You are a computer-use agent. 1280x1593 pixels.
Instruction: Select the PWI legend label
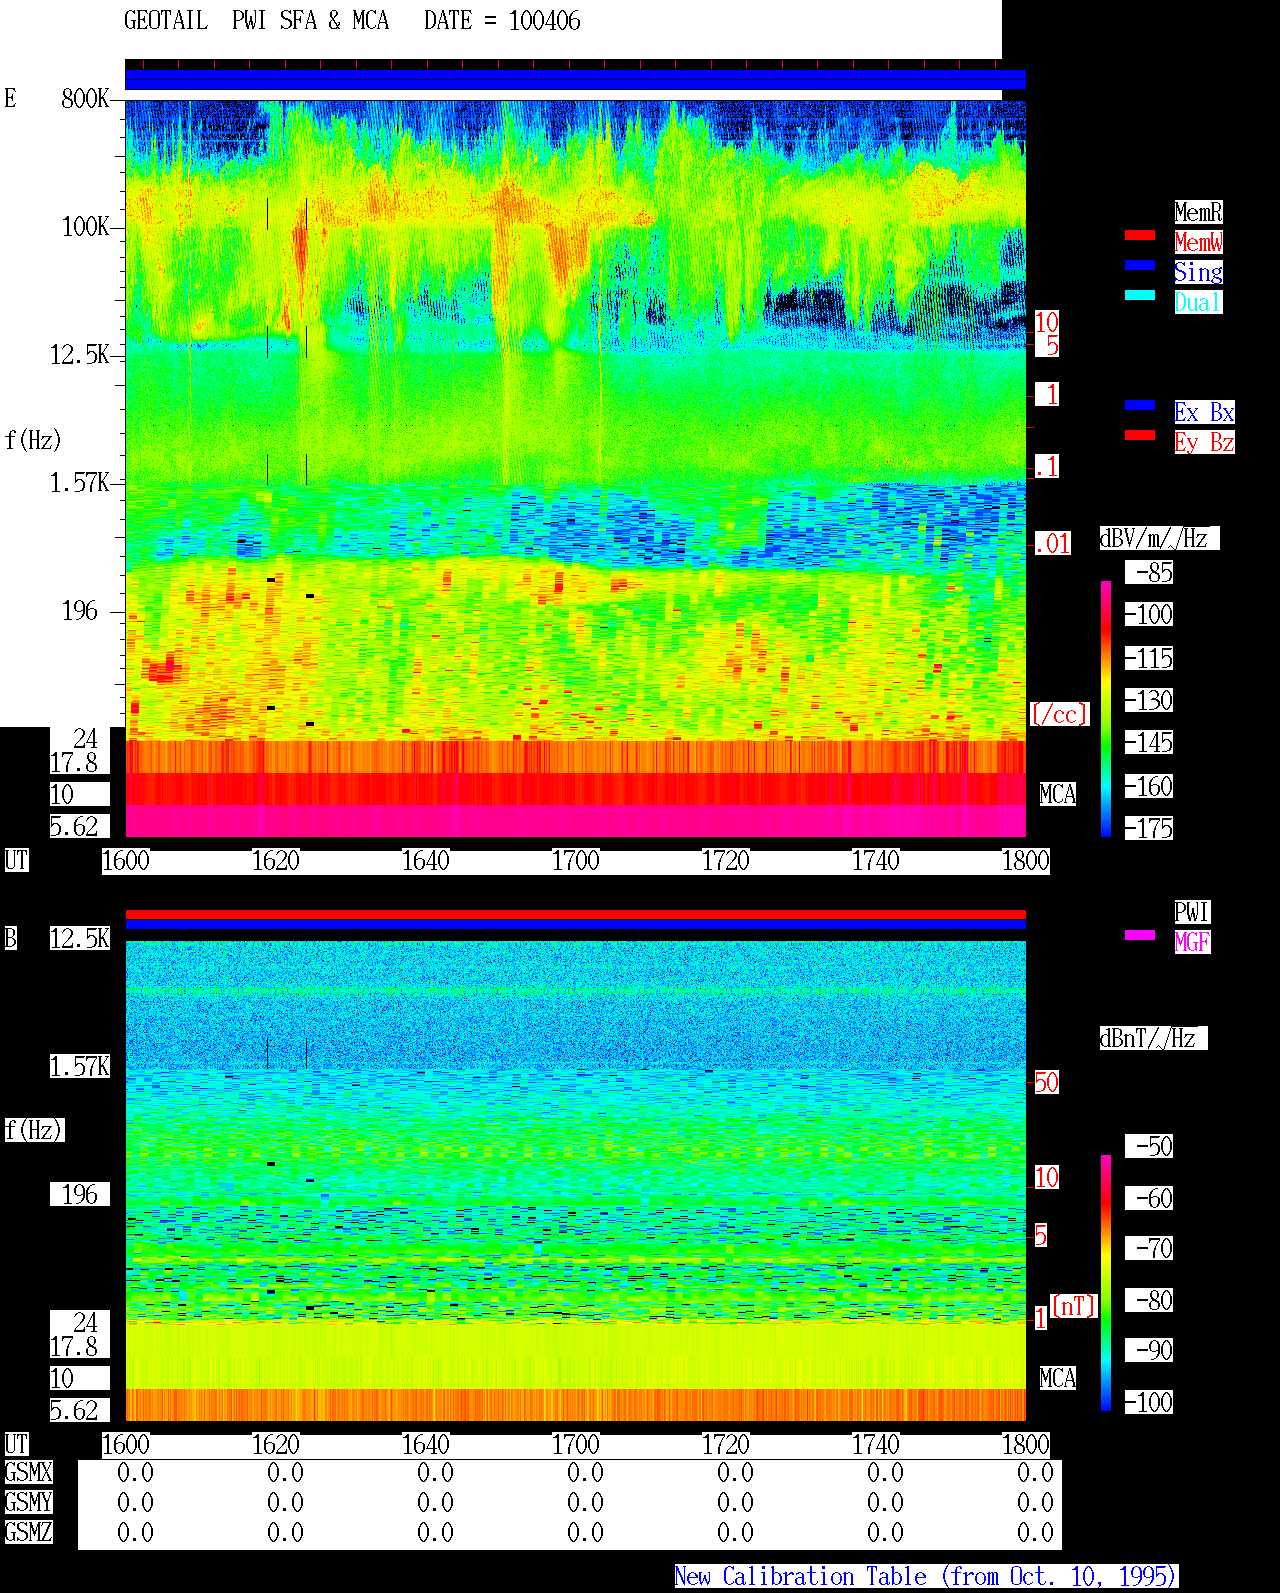pyautogui.click(x=1192, y=912)
